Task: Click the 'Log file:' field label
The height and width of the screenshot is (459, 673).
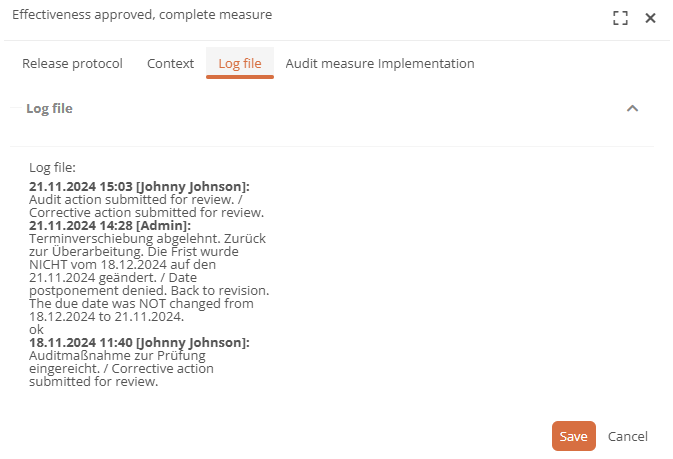Action: (x=52, y=168)
